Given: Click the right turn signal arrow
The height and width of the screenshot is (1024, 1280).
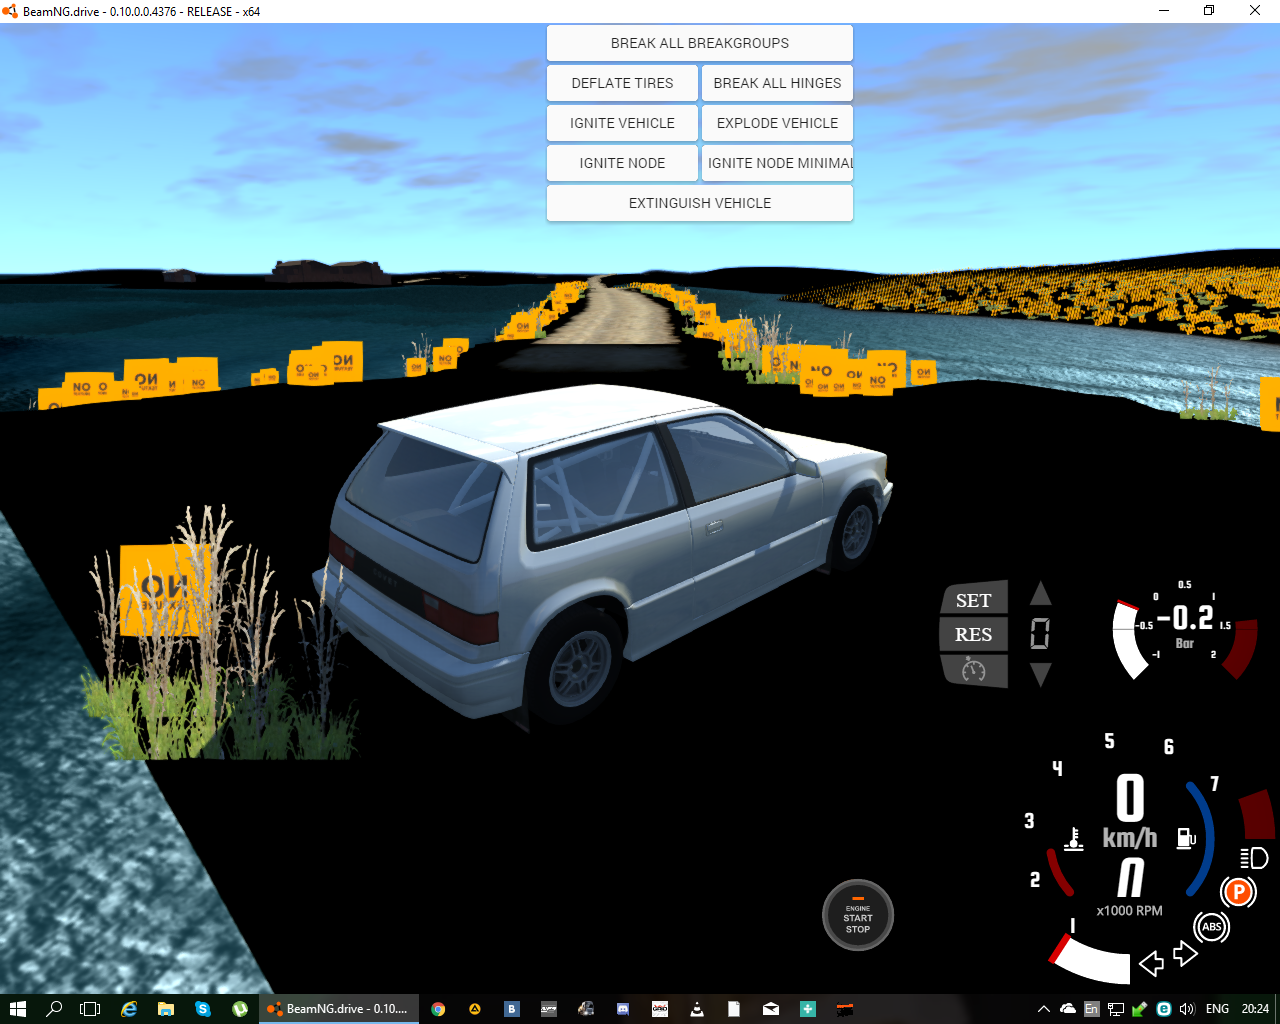Looking at the screenshot, I should 1186,953.
